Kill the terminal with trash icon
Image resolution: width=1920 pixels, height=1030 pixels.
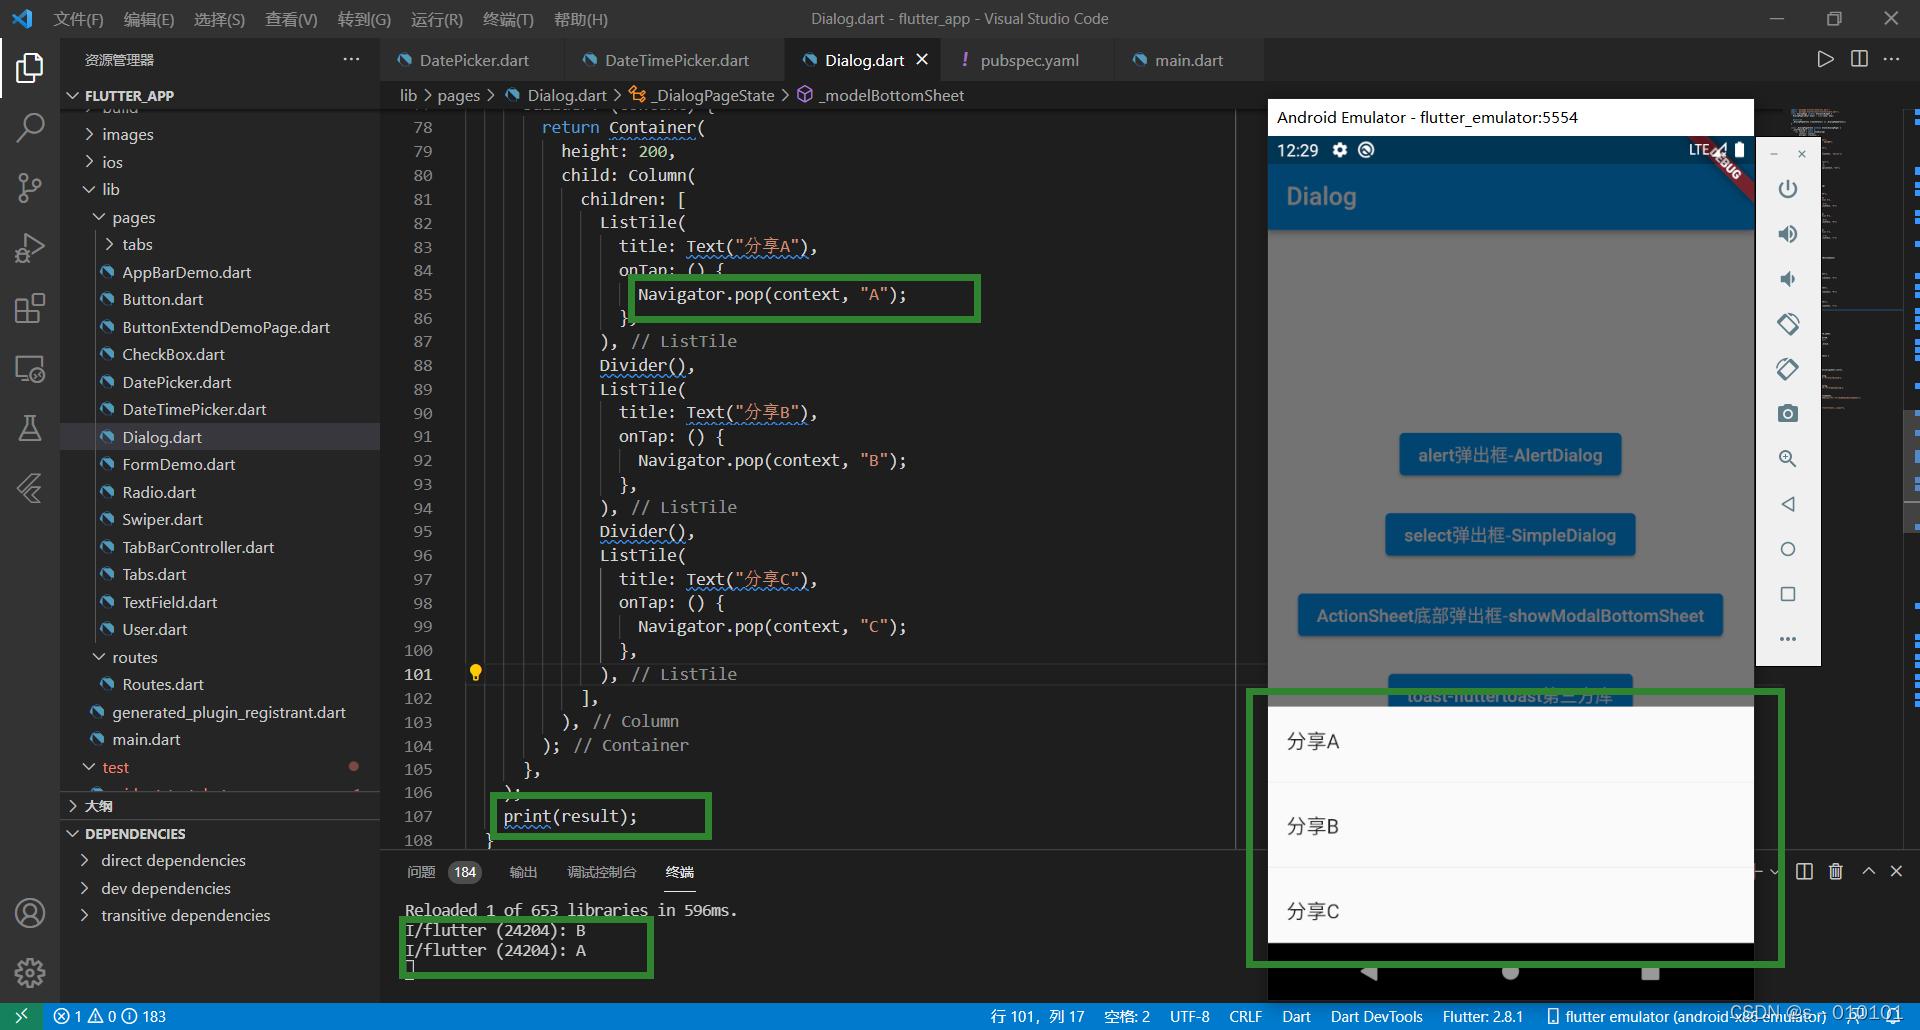coord(1836,871)
